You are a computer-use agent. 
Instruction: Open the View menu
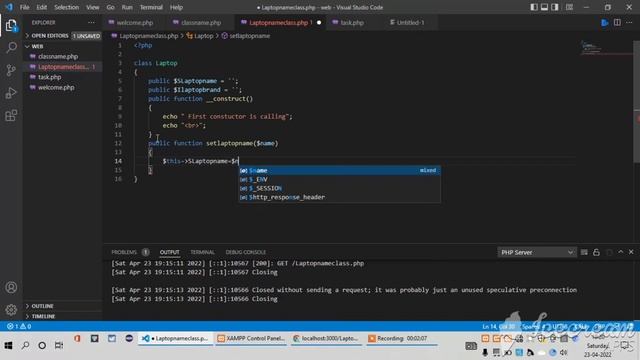click(x=93, y=7)
